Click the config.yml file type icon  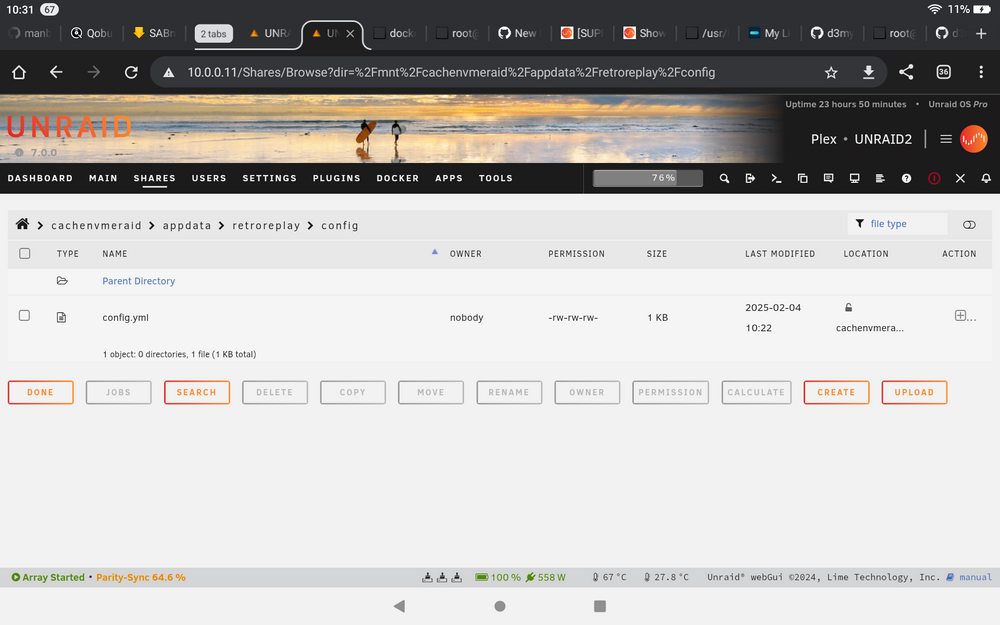tap(61, 317)
